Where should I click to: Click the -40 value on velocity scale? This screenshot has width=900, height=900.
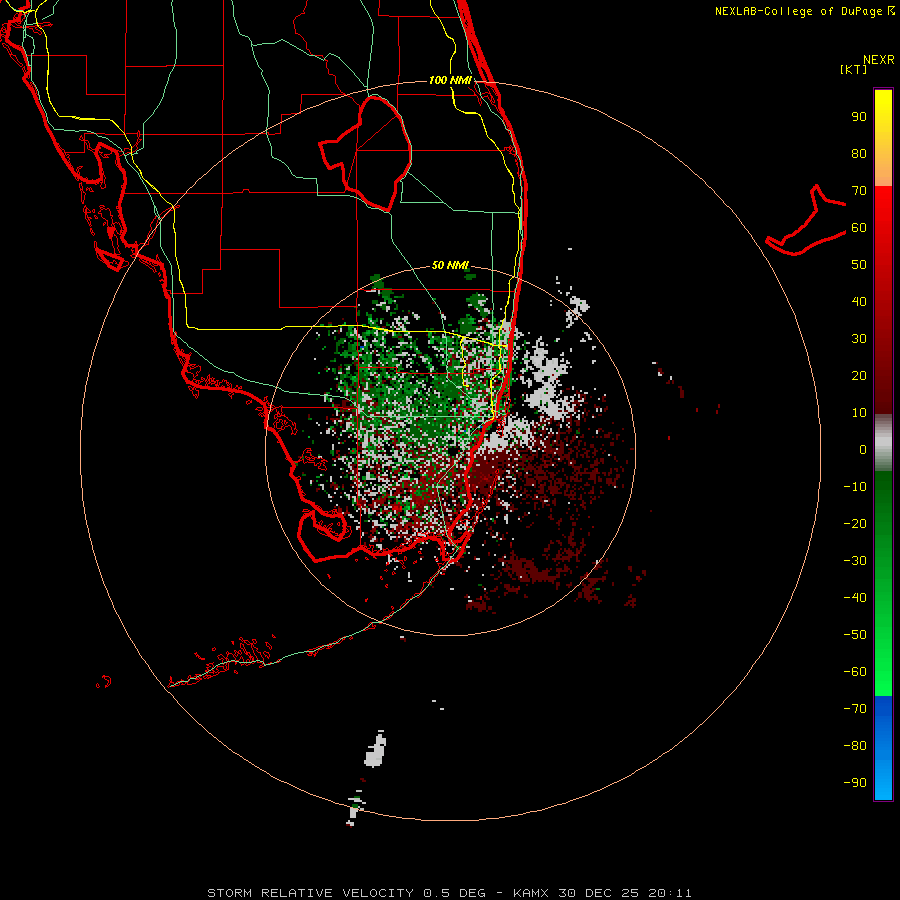(x=855, y=598)
